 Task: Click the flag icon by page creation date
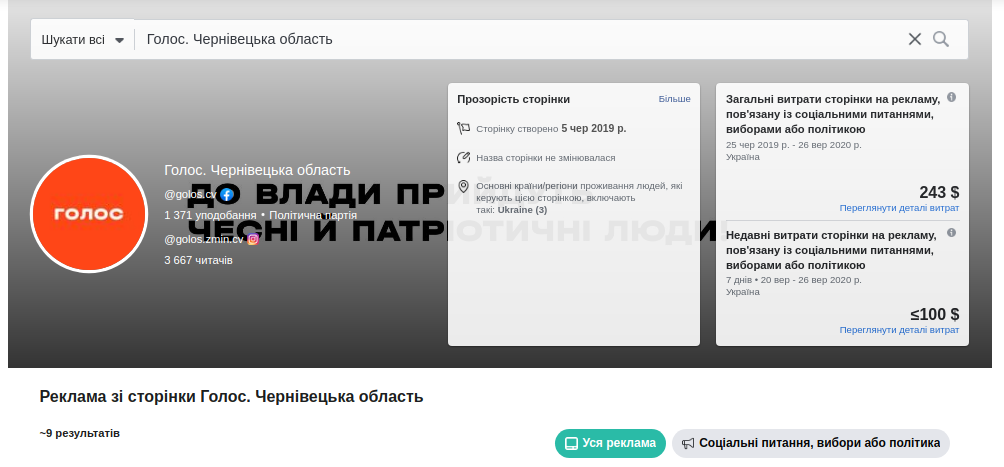tap(464, 128)
